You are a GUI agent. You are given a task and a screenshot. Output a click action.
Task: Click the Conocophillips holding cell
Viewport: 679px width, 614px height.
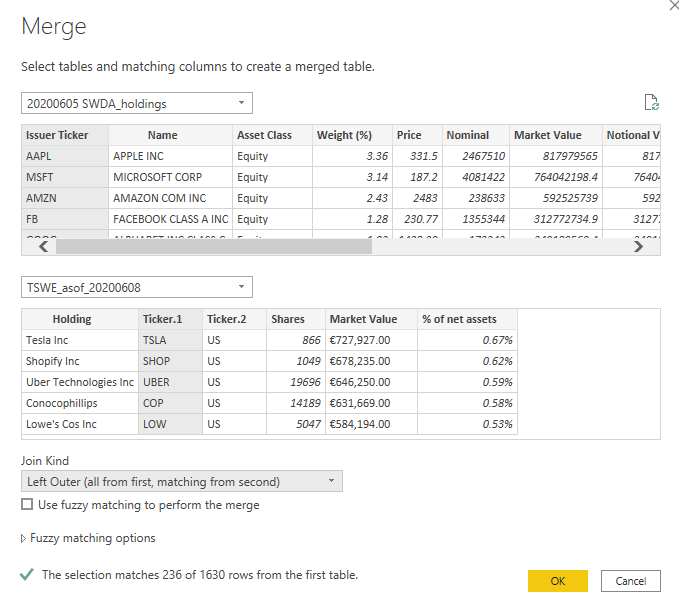(x=80, y=403)
